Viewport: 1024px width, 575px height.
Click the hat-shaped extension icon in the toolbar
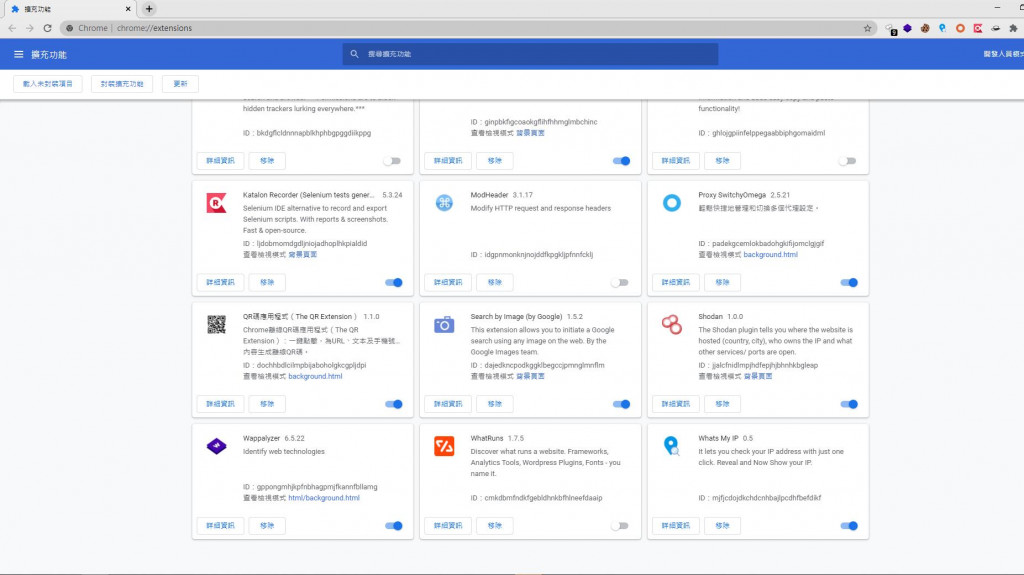pyautogui.click(x=995, y=28)
